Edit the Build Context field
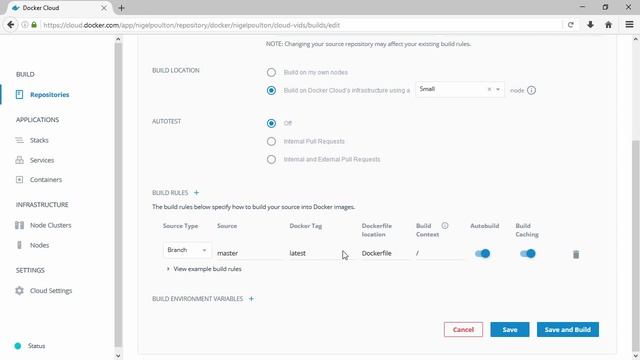 click(440, 253)
